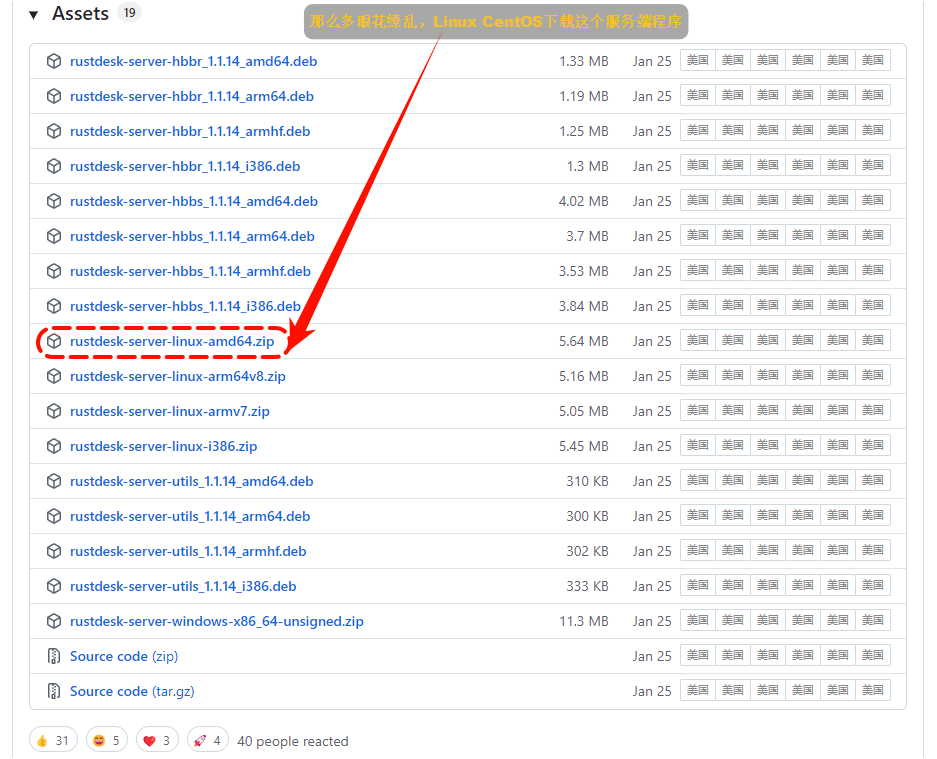Click zip file icon beside Source code (tar.gz)
This screenshot has width=937, height=759.
point(54,691)
